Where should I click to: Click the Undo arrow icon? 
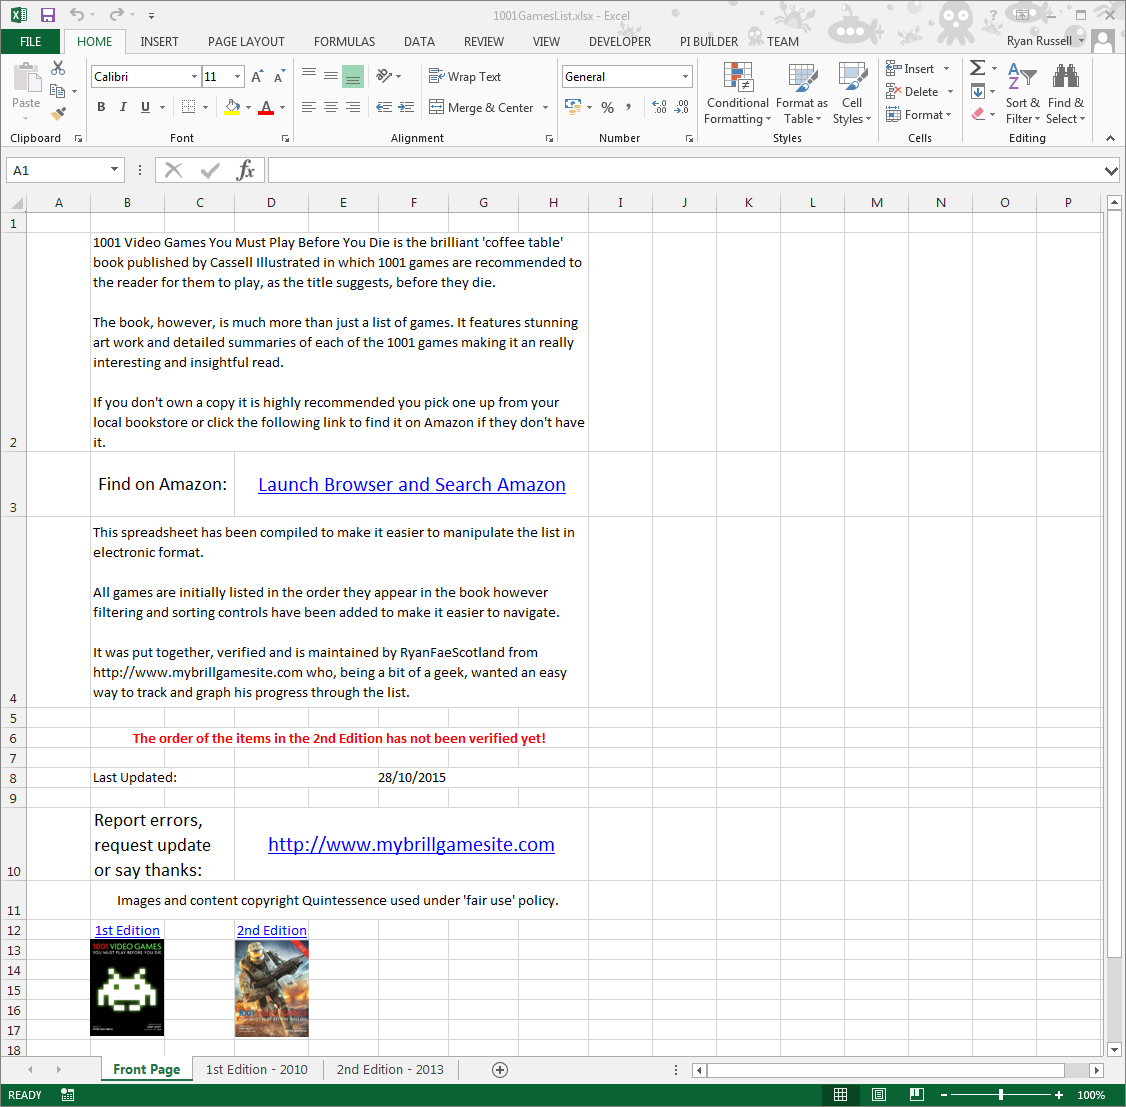click(77, 14)
